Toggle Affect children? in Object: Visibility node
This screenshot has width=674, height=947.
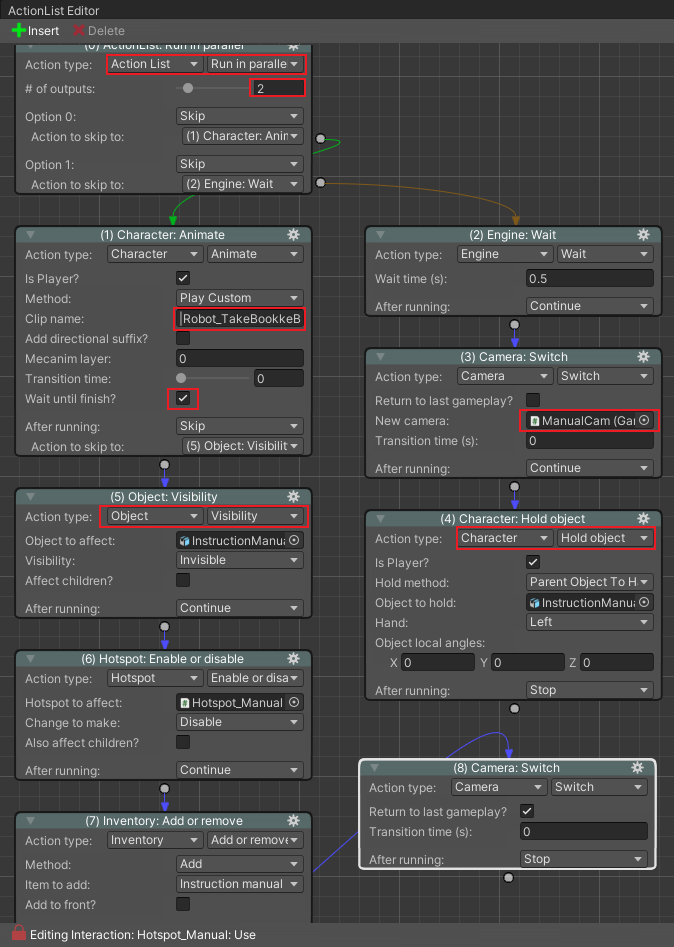coord(183,580)
